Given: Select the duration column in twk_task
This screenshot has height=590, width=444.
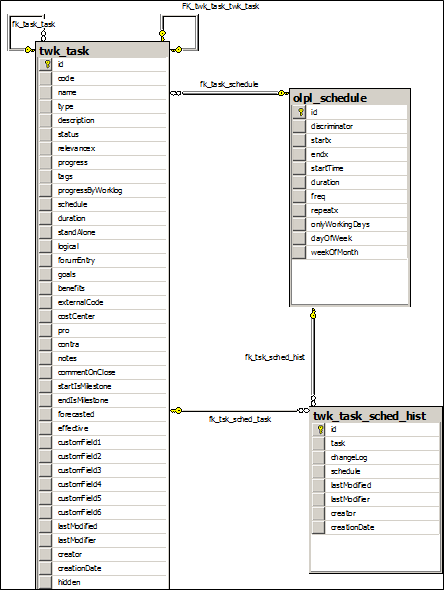Looking at the screenshot, I should coord(103,218).
